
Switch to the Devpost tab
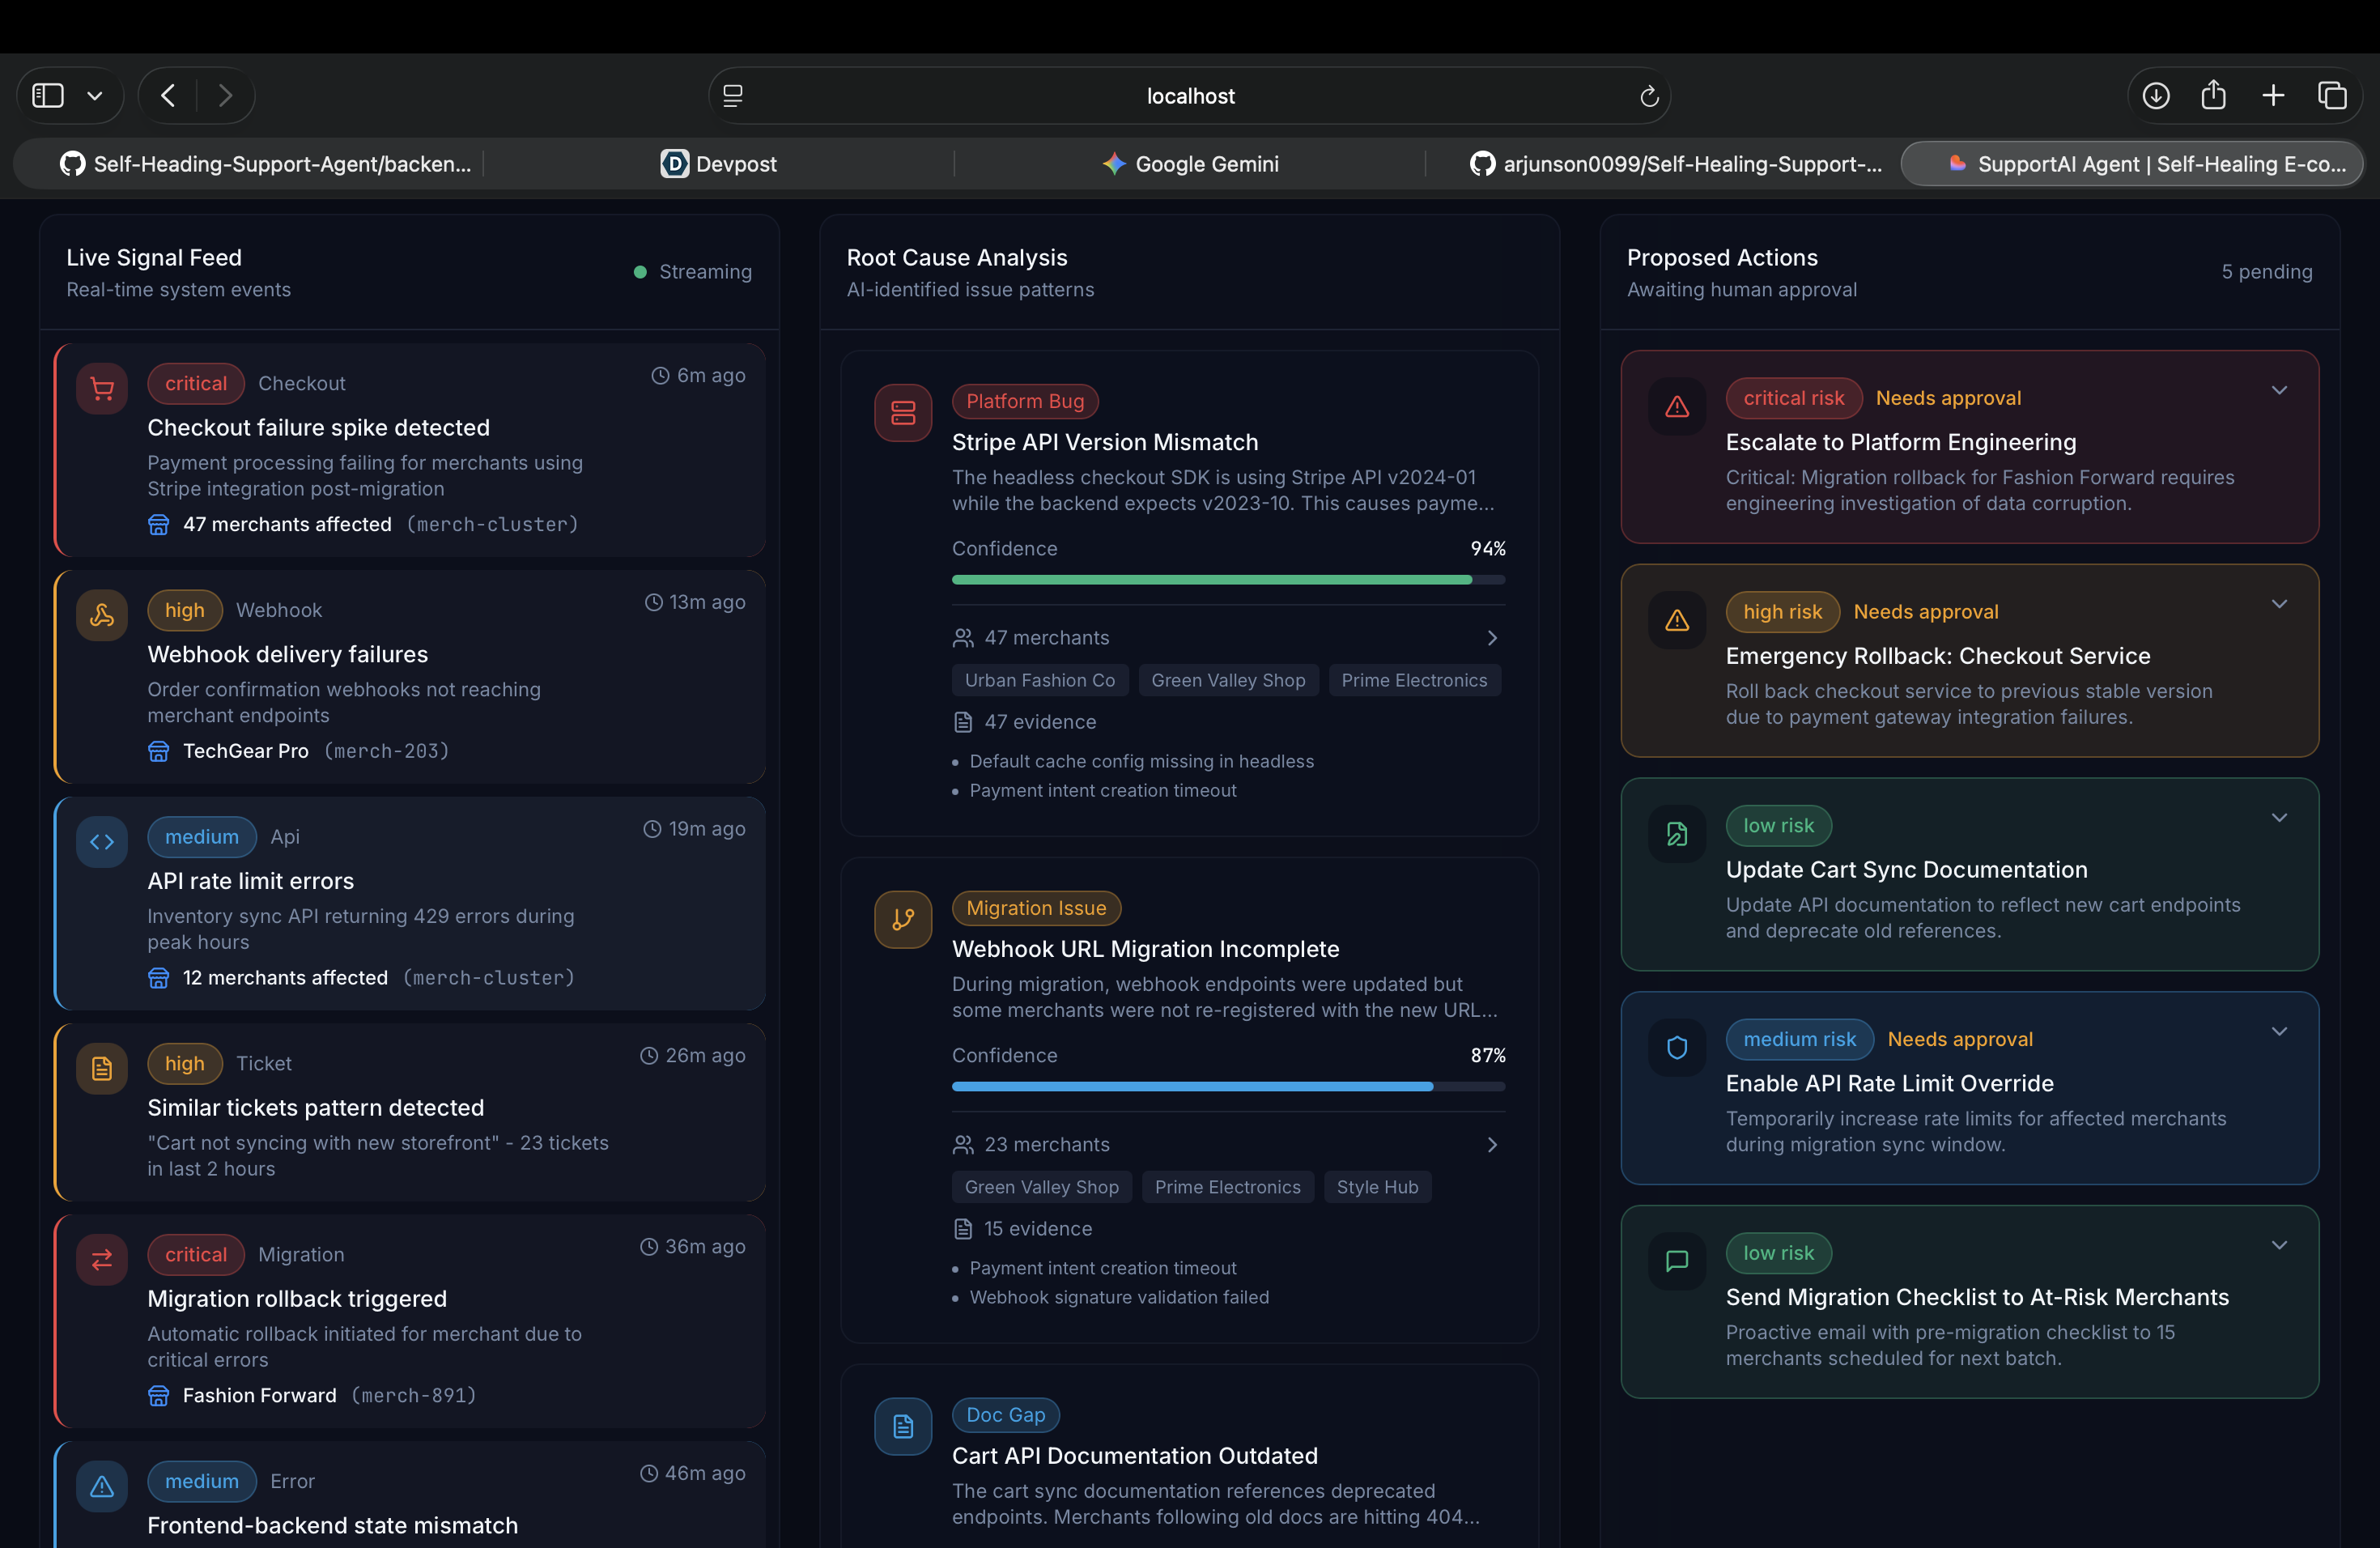coord(718,164)
